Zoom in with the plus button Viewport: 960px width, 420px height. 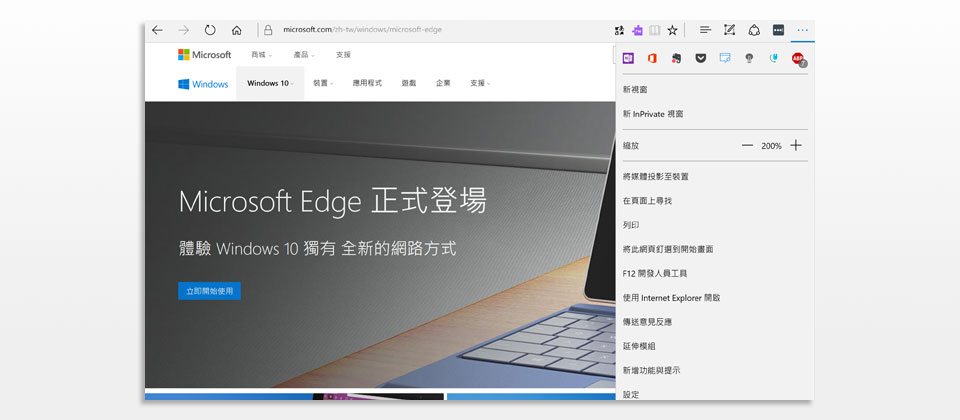click(x=795, y=146)
